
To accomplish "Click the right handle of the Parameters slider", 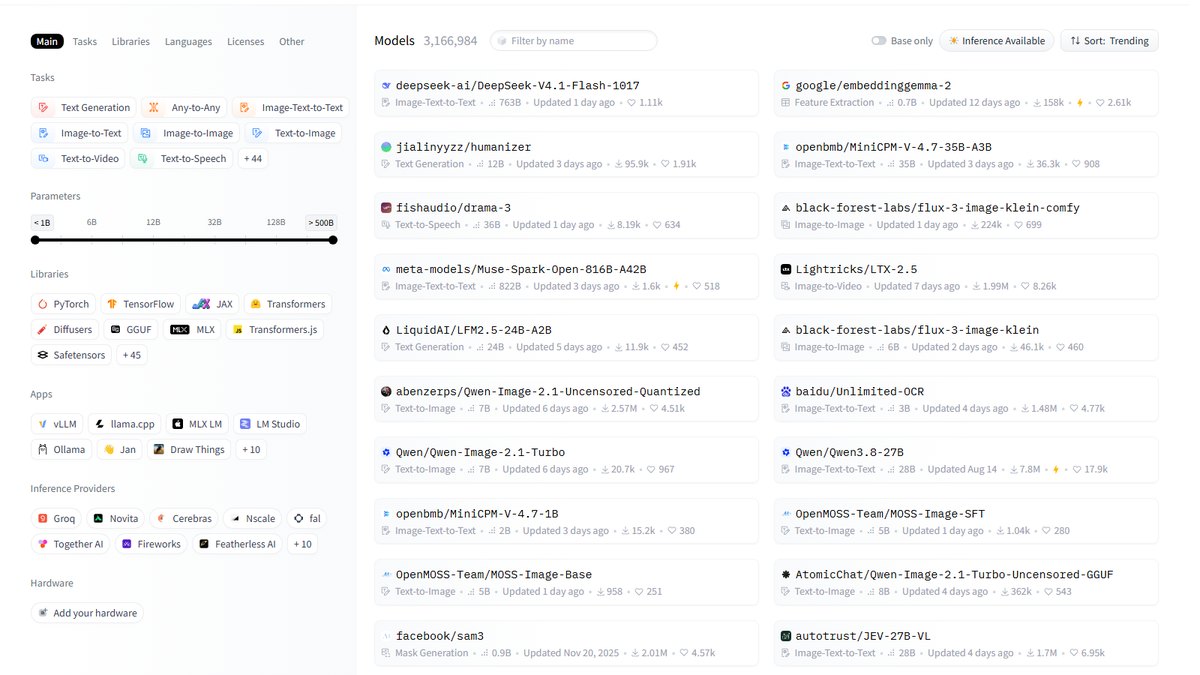I will (x=333, y=240).
